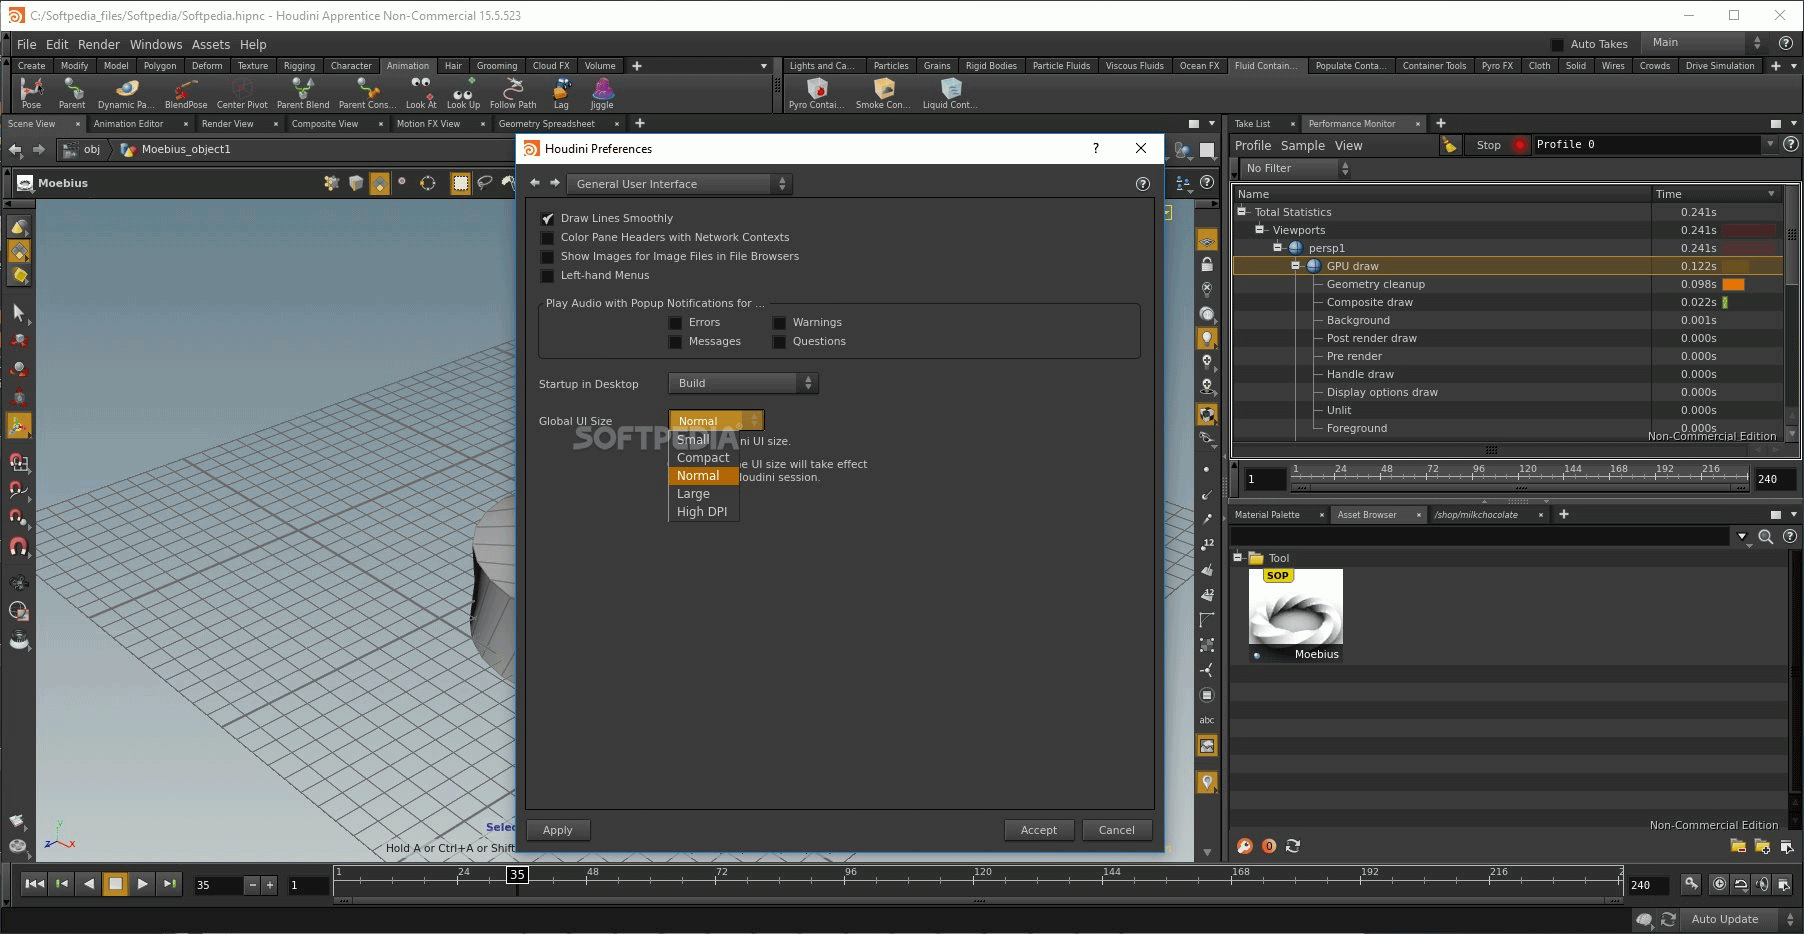Viewport: 1804px width, 934px height.
Task: Click the search icon in Material Palette
Action: point(1766,537)
